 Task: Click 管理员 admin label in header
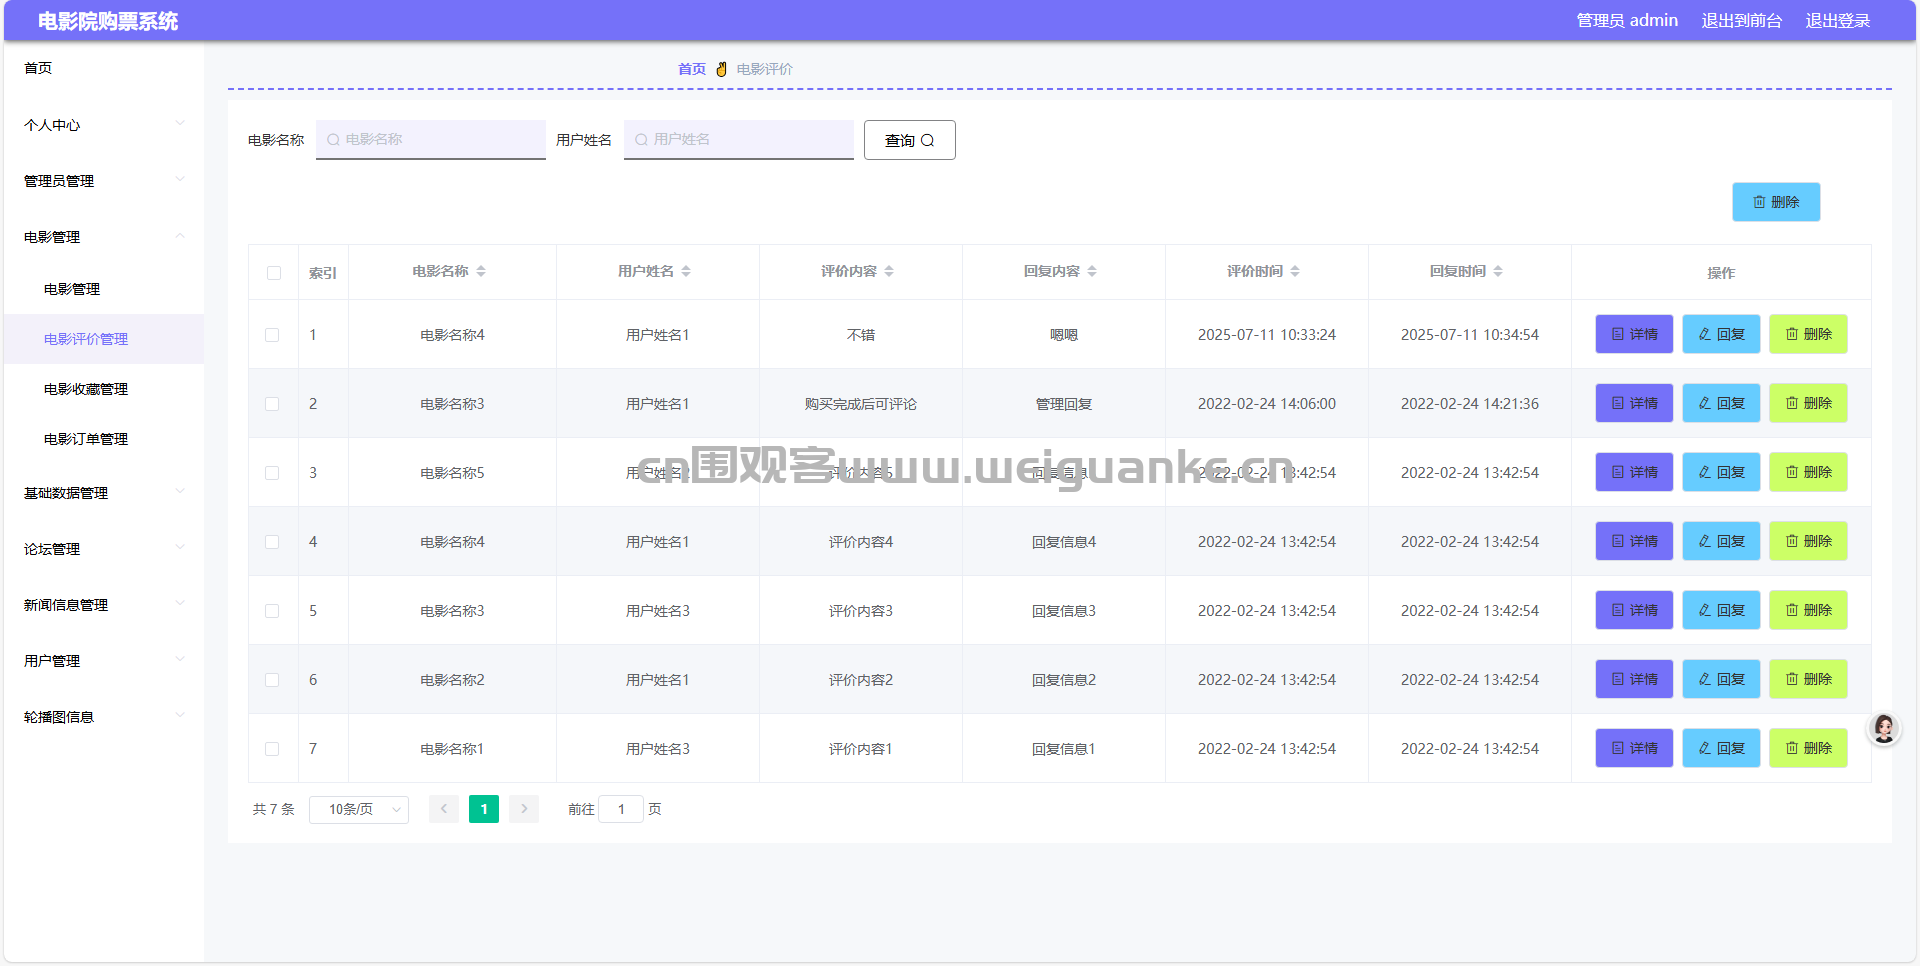point(1627,21)
